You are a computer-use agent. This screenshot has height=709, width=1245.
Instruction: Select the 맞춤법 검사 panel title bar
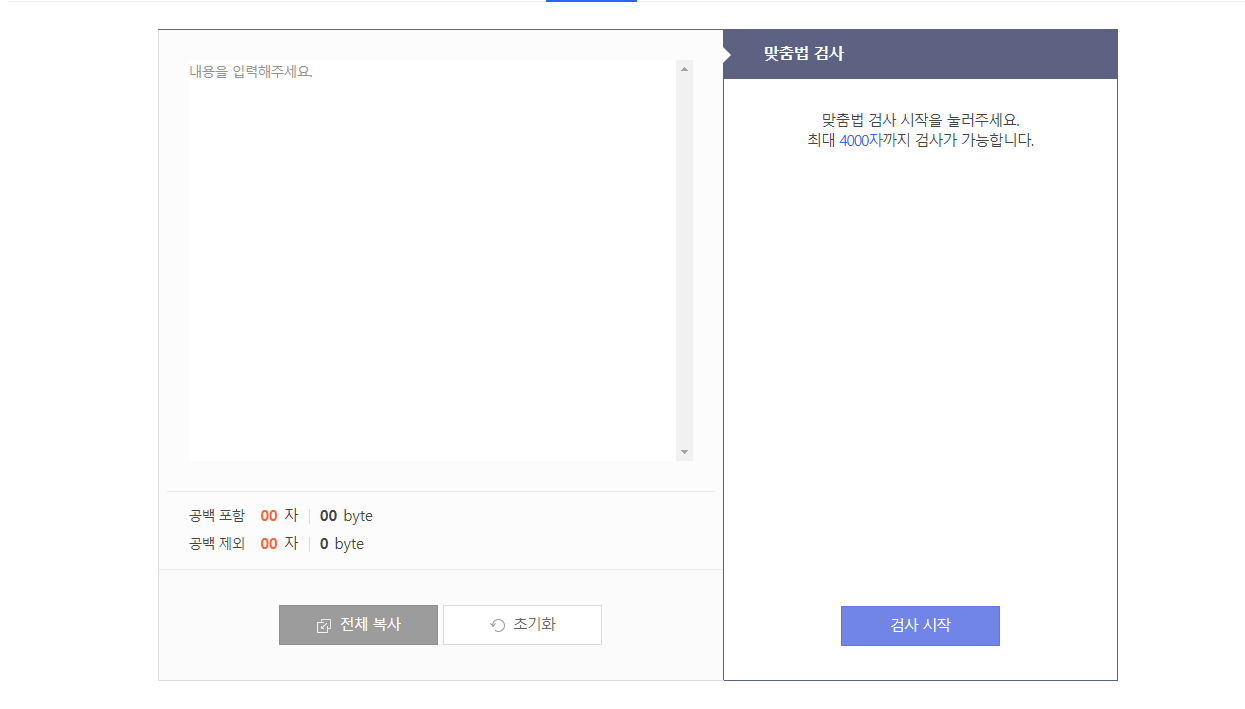click(920, 53)
